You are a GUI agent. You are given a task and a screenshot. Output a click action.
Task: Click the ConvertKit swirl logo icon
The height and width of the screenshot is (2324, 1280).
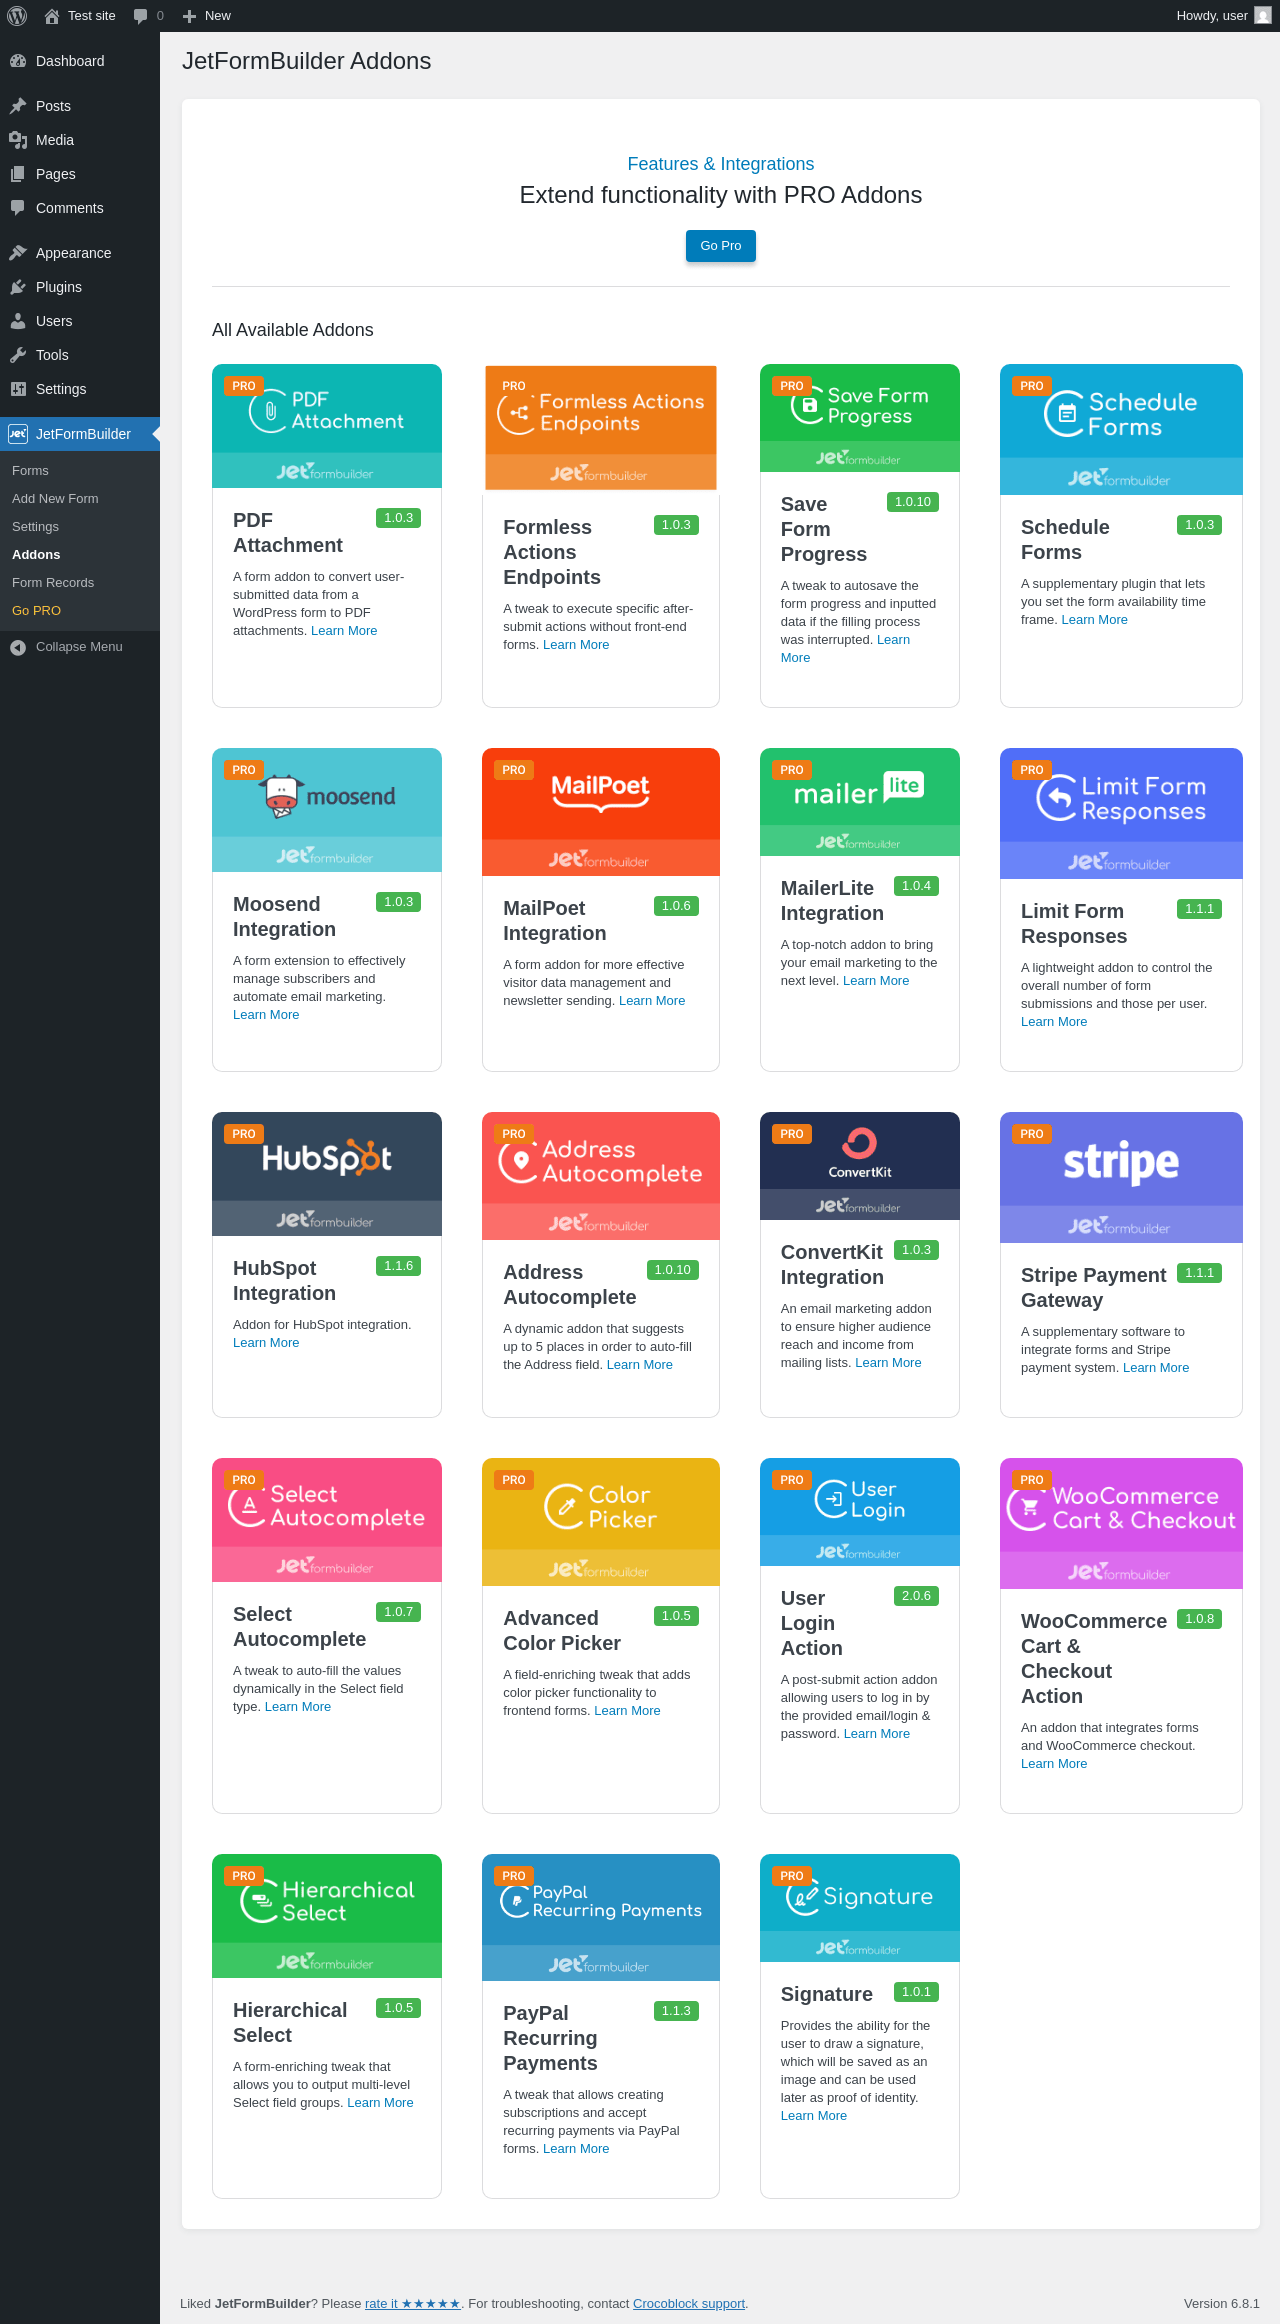point(859,1142)
